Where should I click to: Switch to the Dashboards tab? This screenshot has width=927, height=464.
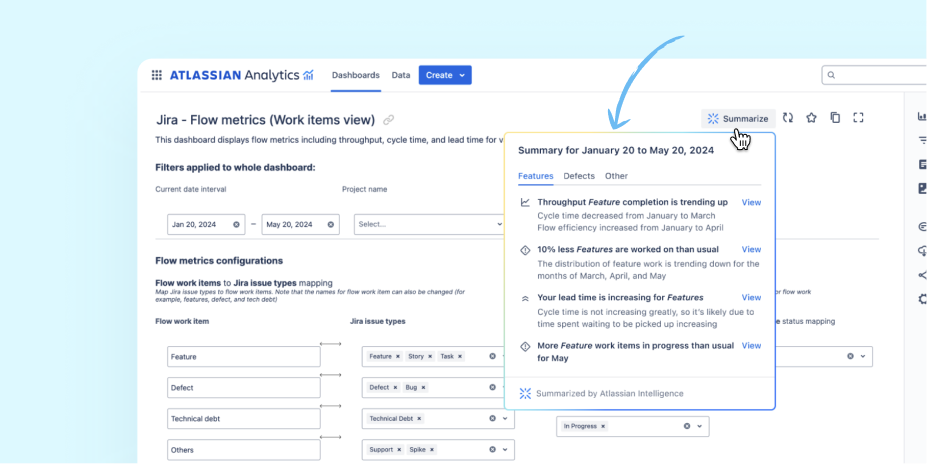pyautogui.click(x=356, y=75)
